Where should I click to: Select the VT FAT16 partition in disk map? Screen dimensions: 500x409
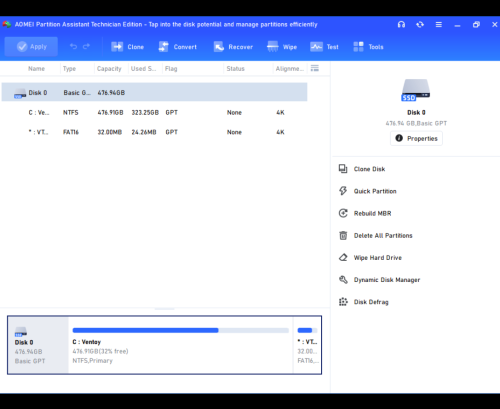(307, 345)
